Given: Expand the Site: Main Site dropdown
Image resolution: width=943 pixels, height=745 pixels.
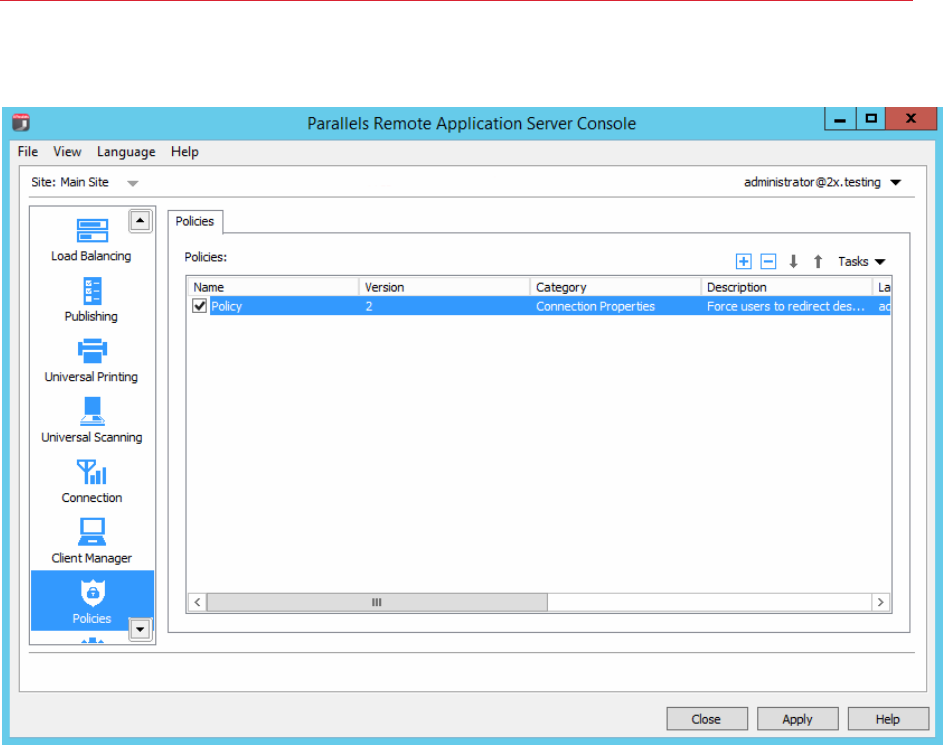Looking at the screenshot, I should [x=133, y=183].
